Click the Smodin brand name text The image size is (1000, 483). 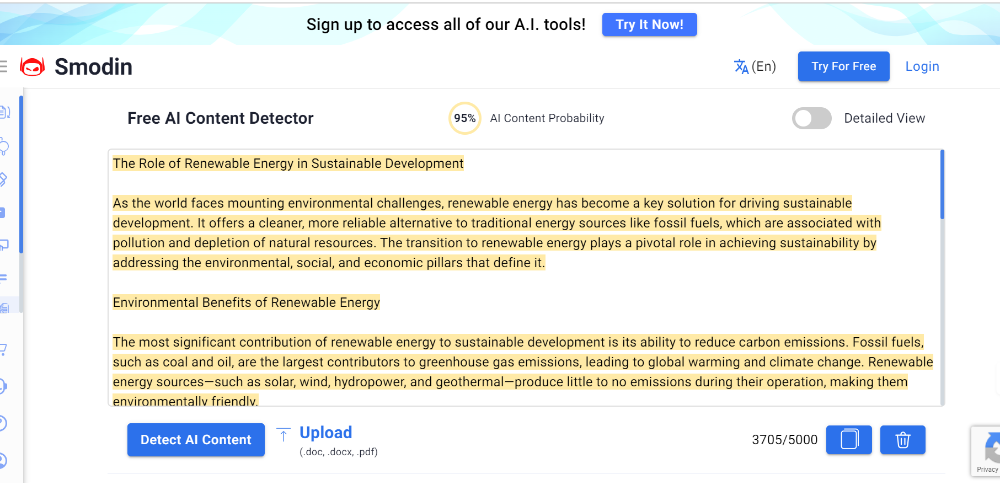tap(93, 67)
